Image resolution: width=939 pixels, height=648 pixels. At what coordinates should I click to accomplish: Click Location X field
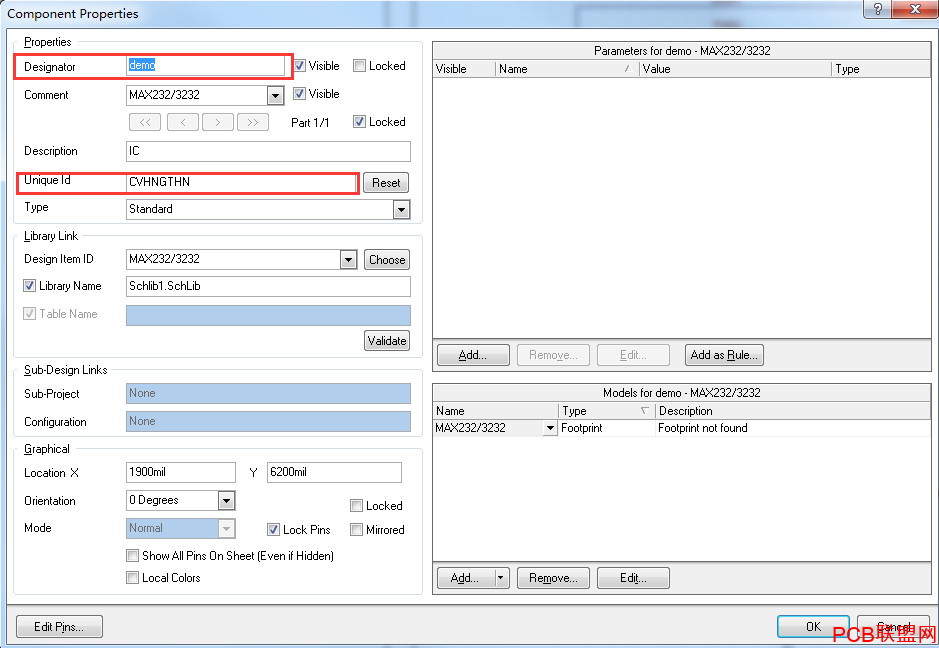pos(181,473)
